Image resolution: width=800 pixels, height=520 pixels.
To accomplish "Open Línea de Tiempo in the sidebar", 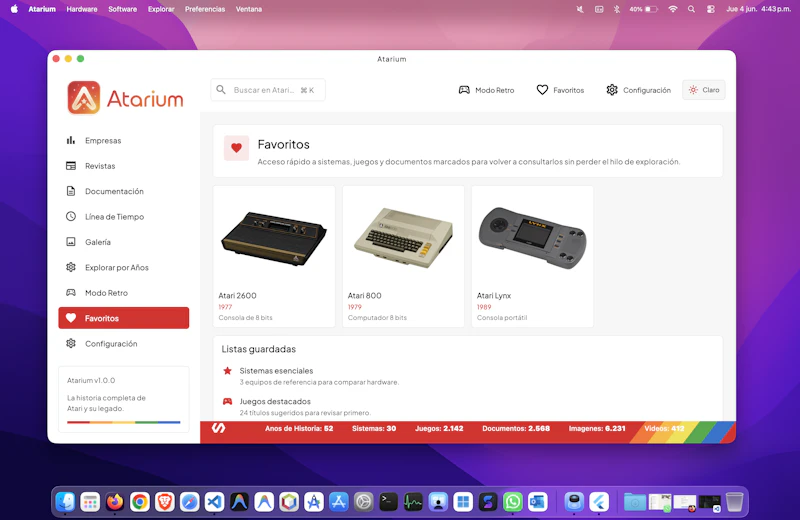I will [123, 216].
